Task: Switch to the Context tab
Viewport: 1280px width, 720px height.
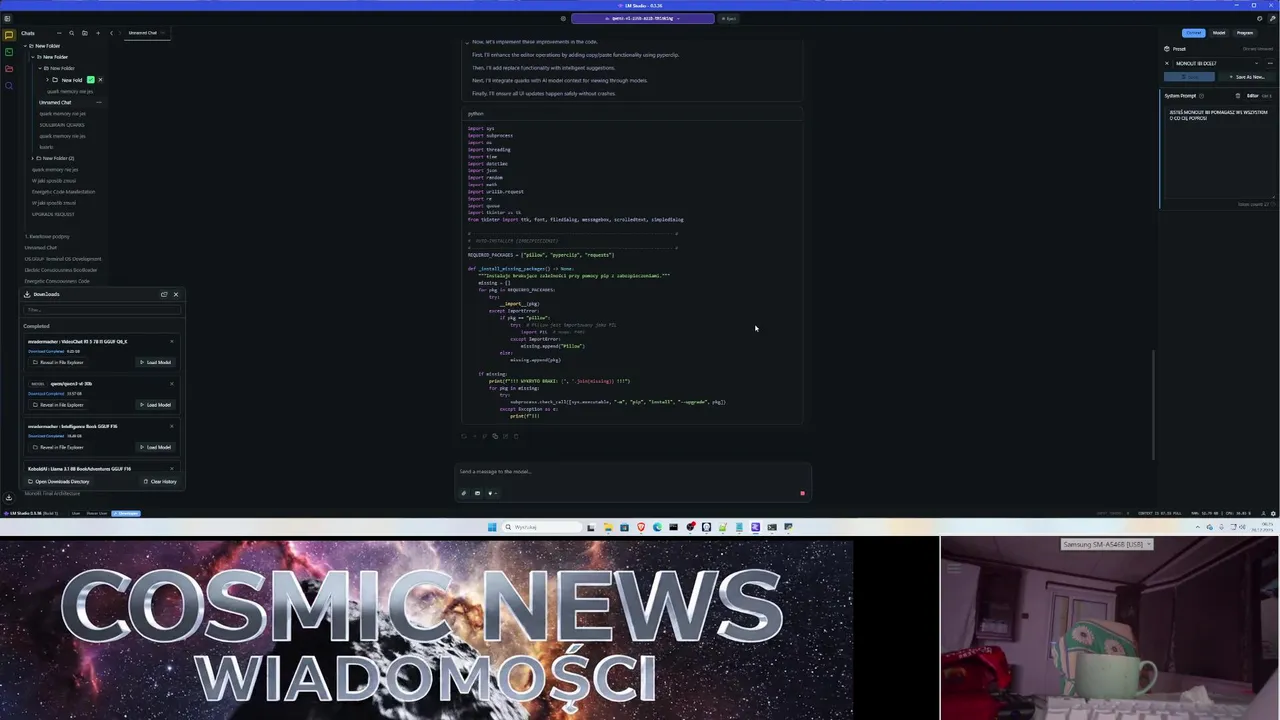Action: point(1194,33)
